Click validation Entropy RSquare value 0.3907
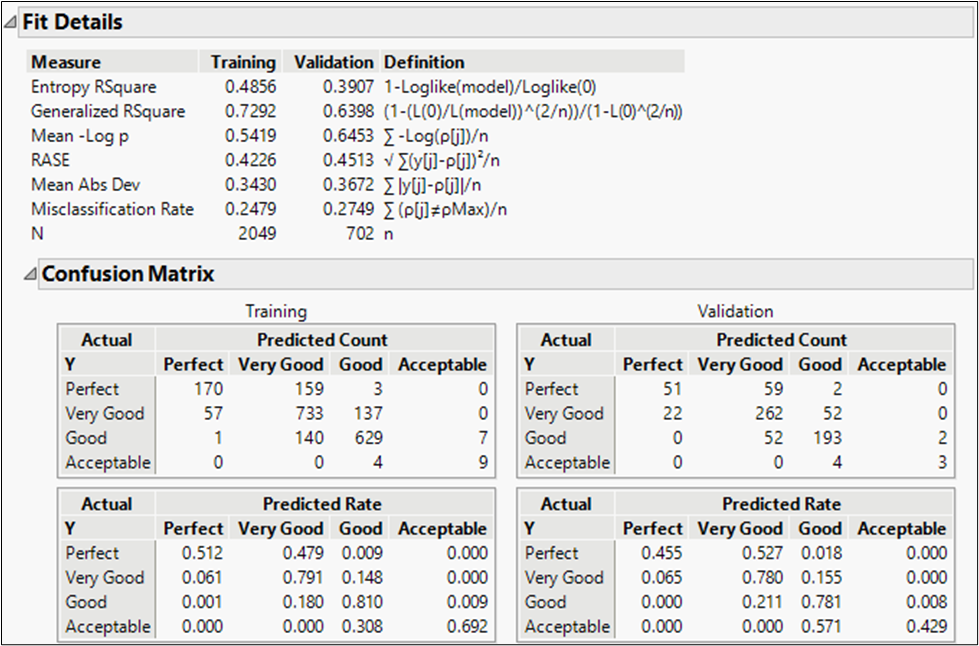Viewport: 979px width, 646px height. [348, 87]
